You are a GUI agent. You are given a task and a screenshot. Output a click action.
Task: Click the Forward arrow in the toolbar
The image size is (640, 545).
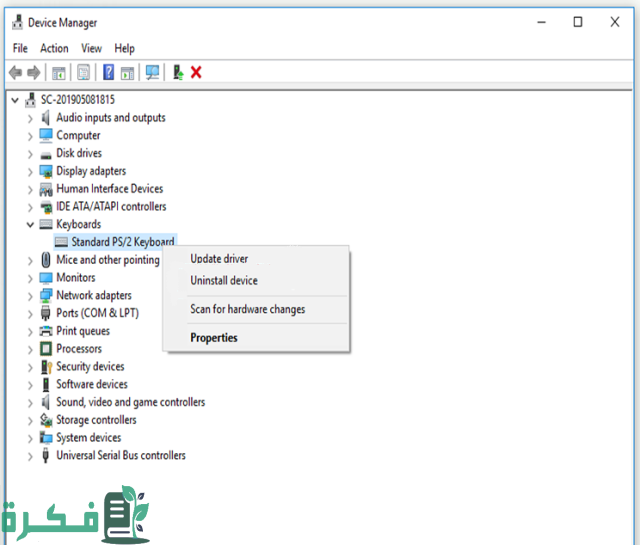point(34,72)
